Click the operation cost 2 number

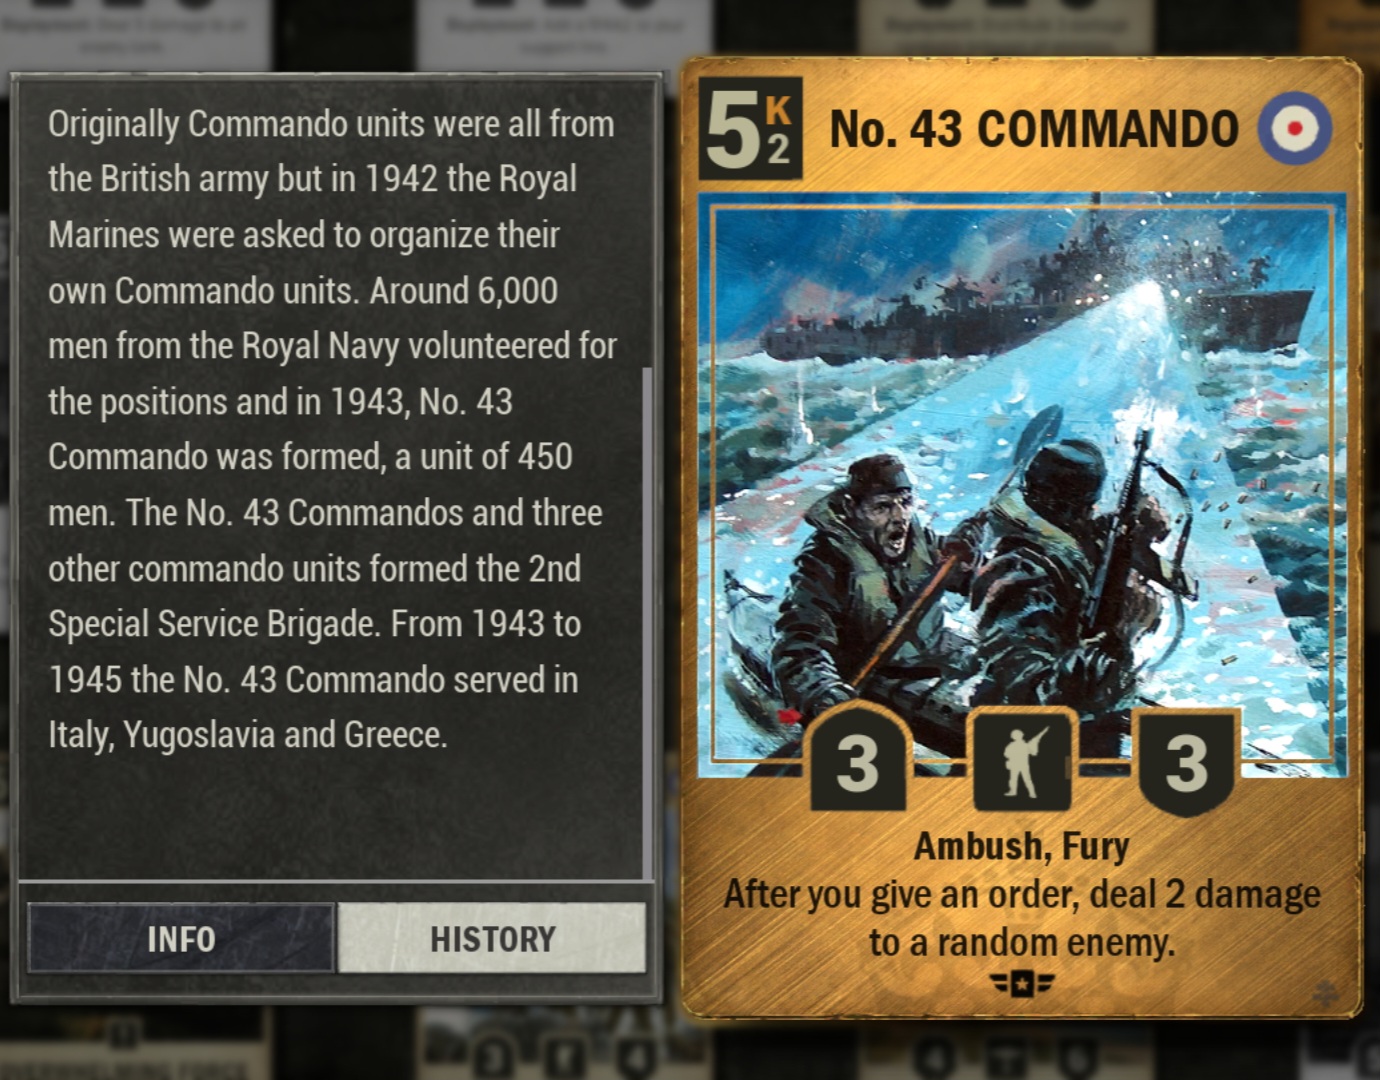click(779, 150)
